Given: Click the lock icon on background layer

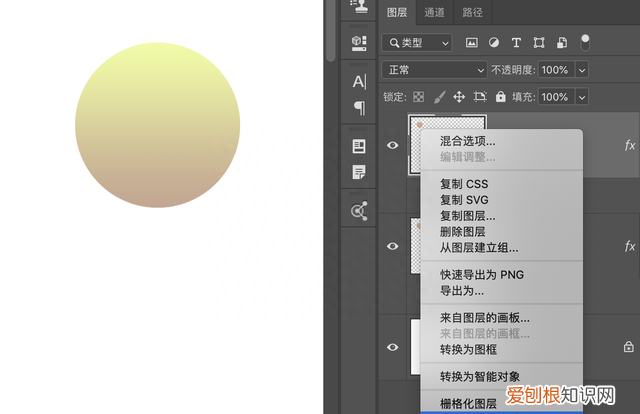Looking at the screenshot, I should click(x=629, y=347).
